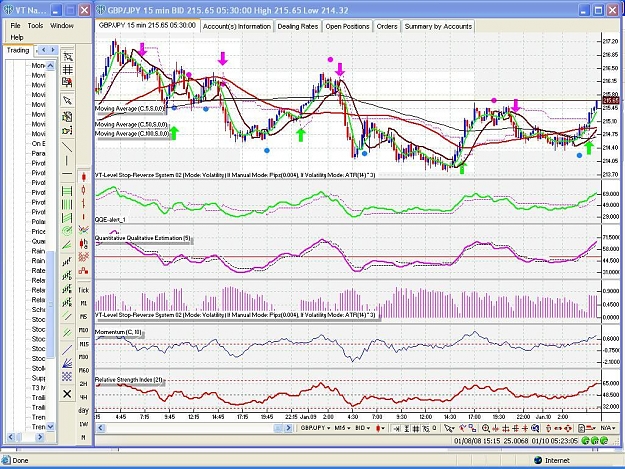The image size is (625, 469).
Task: Select the blue fan lines tool
Action: point(67,363)
